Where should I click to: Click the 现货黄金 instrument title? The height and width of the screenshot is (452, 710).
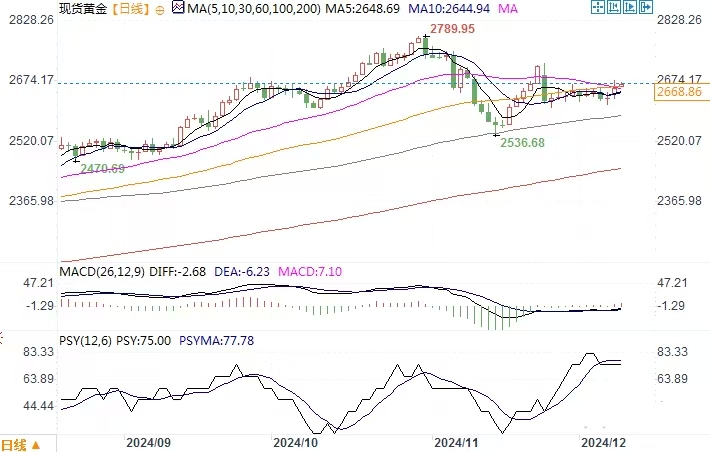(83, 9)
